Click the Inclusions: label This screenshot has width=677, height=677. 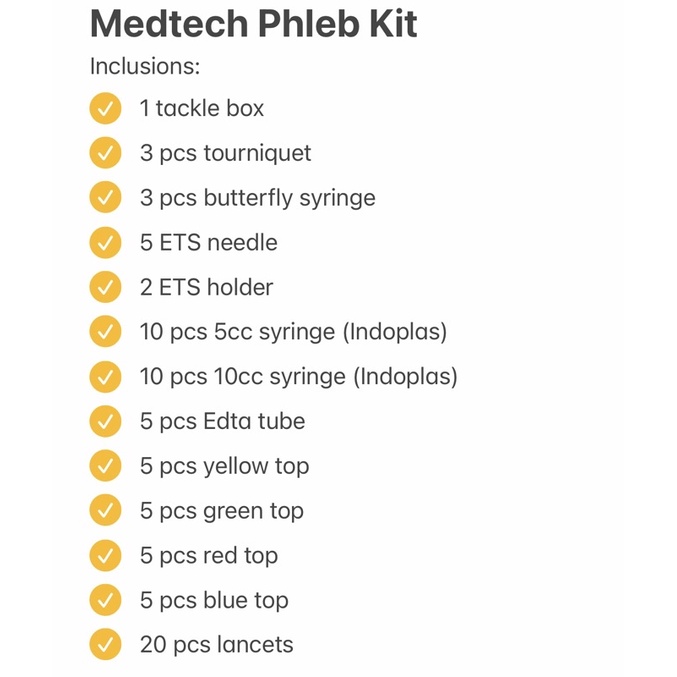145,66
